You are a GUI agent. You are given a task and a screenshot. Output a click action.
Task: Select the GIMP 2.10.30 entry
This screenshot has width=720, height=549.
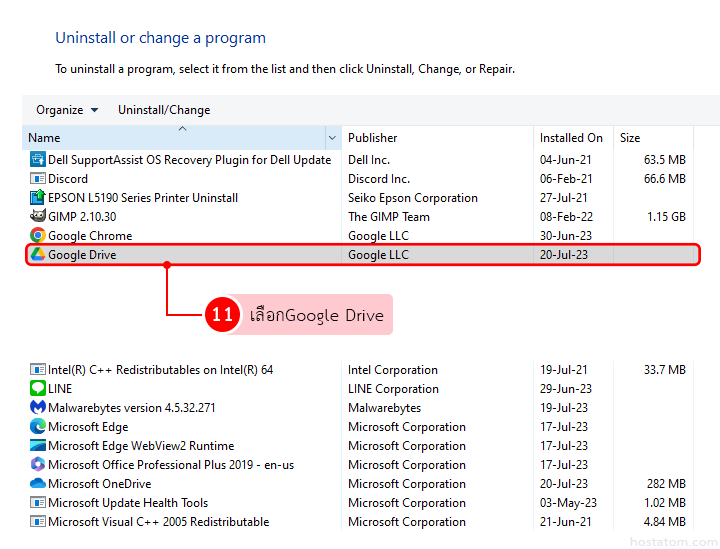[82, 217]
